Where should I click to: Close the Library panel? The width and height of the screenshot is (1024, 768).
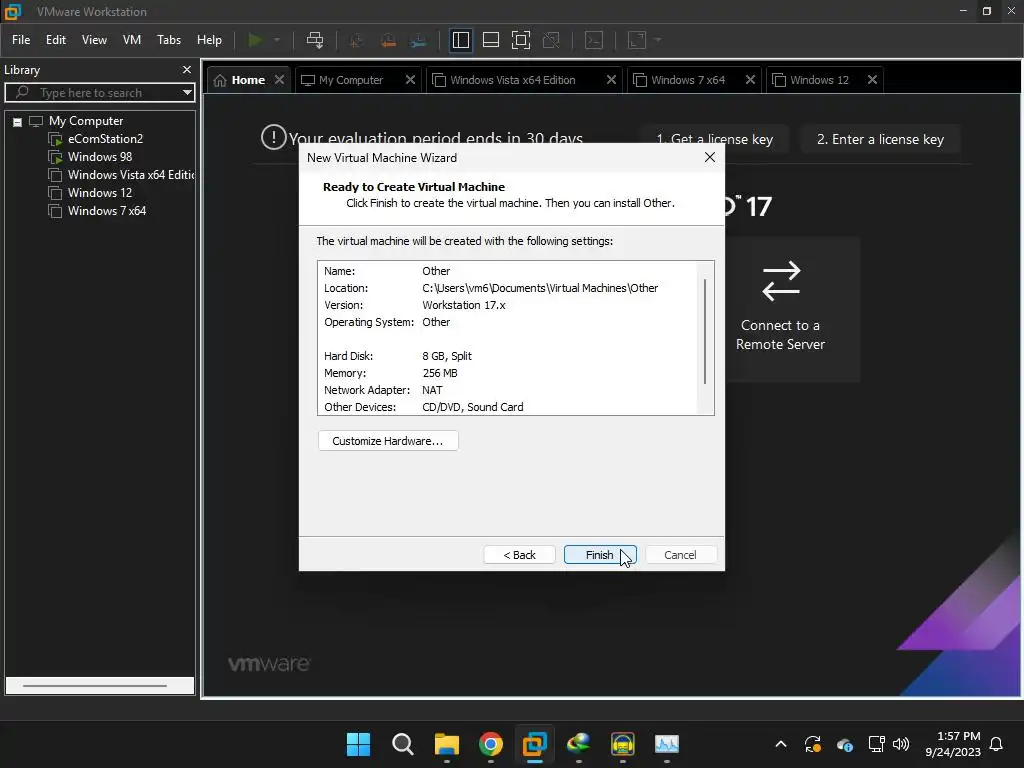187,69
